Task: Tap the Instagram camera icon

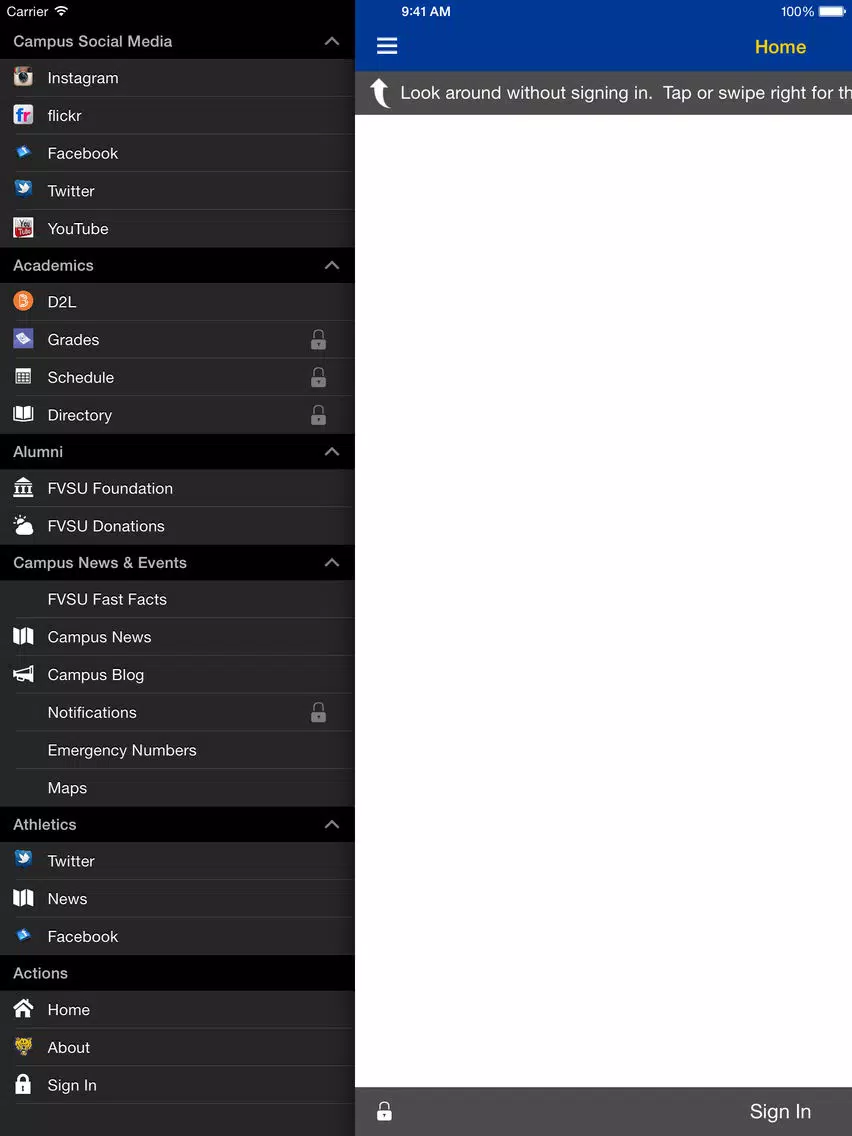Action: [x=23, y=77]
